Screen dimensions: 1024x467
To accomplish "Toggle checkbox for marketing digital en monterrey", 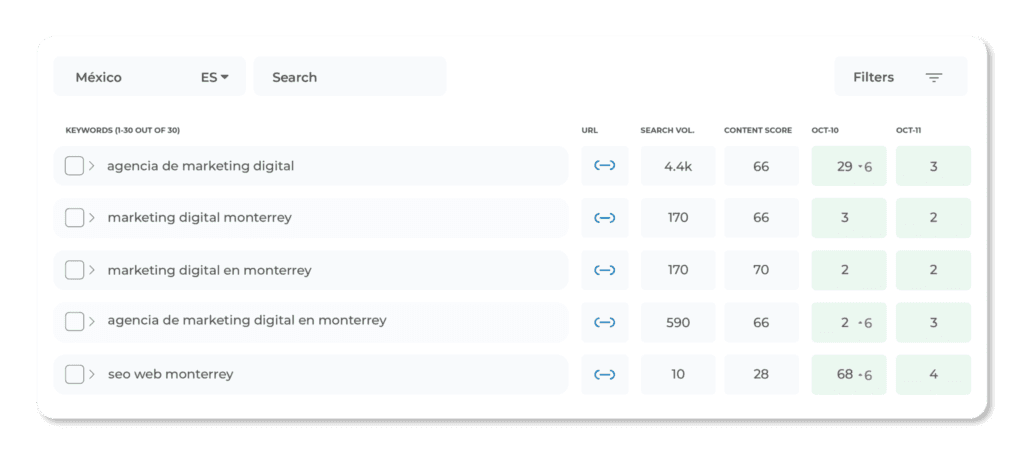I will tap(74, 270).
